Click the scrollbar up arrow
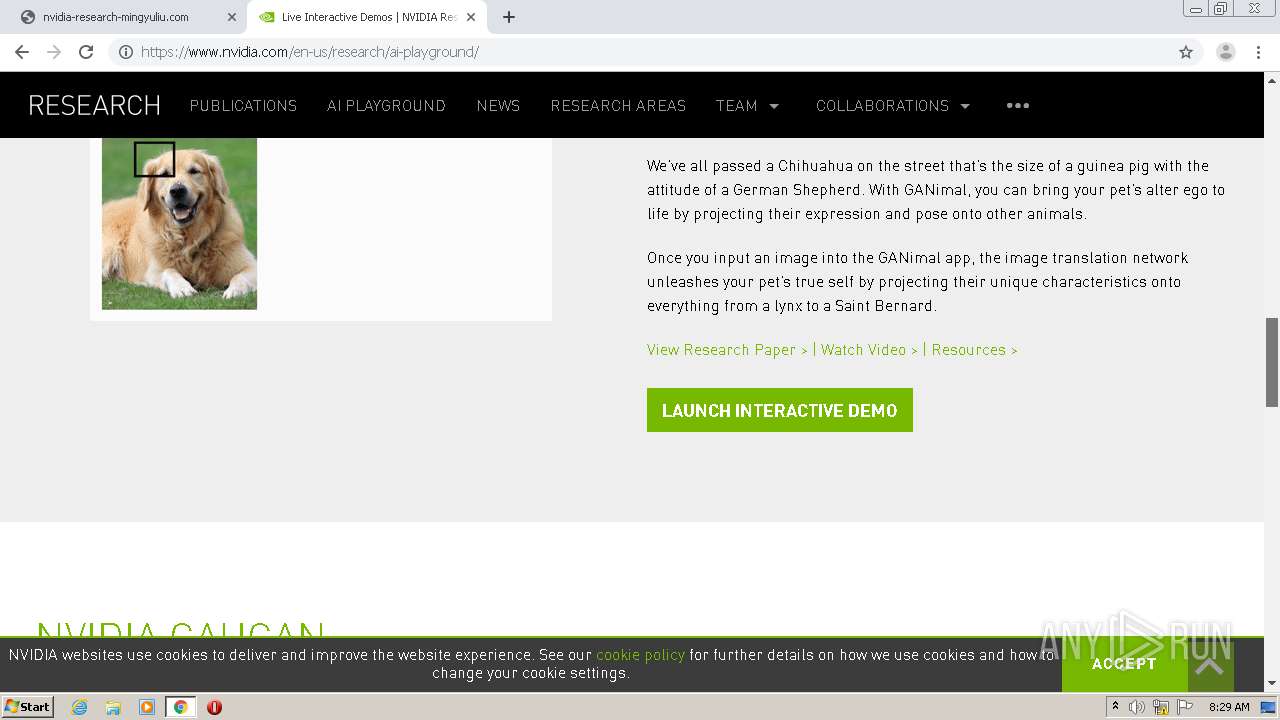 [x=1272, y=80]
